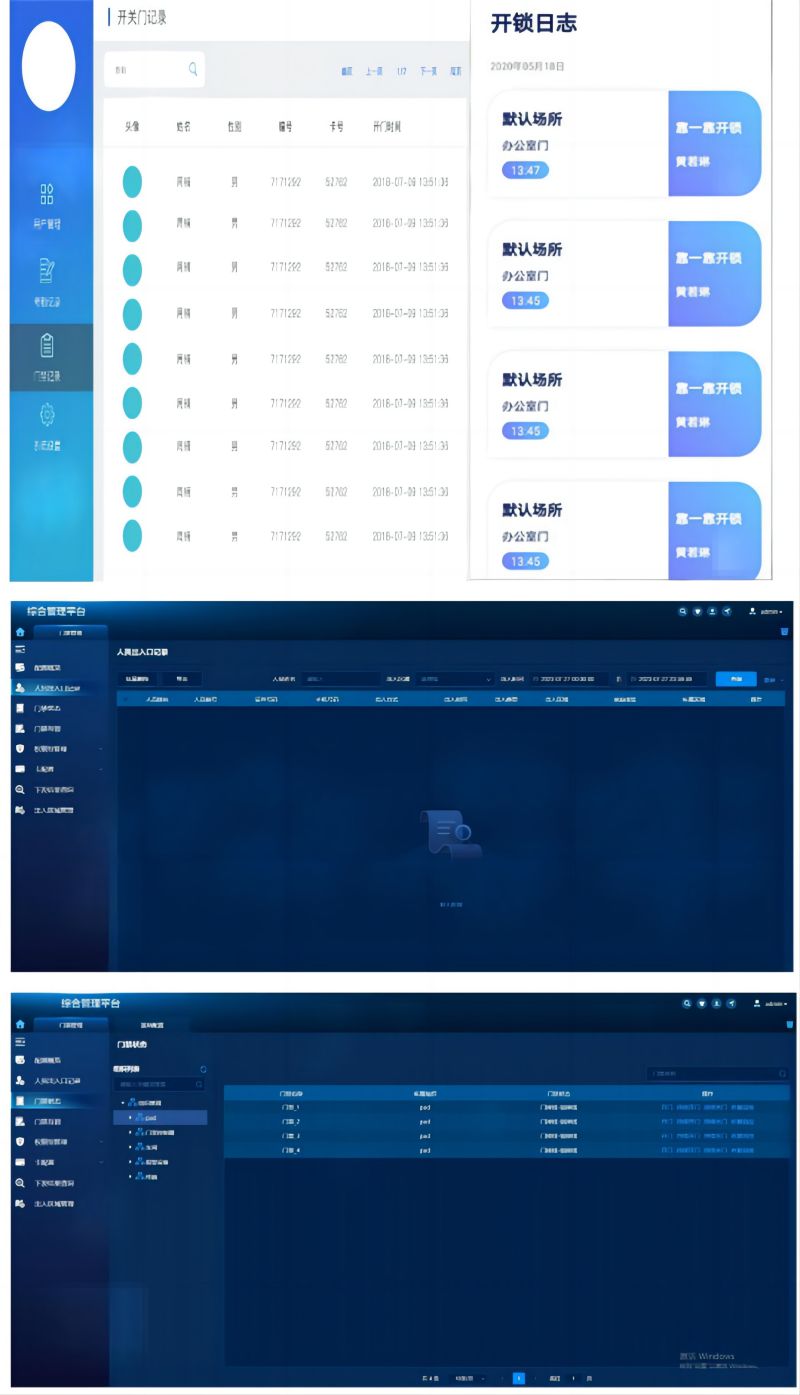The height and width of the screenshot is (1395, 800).
Task: Open 系统设置 via the gear icon
Action: (47, 414)
